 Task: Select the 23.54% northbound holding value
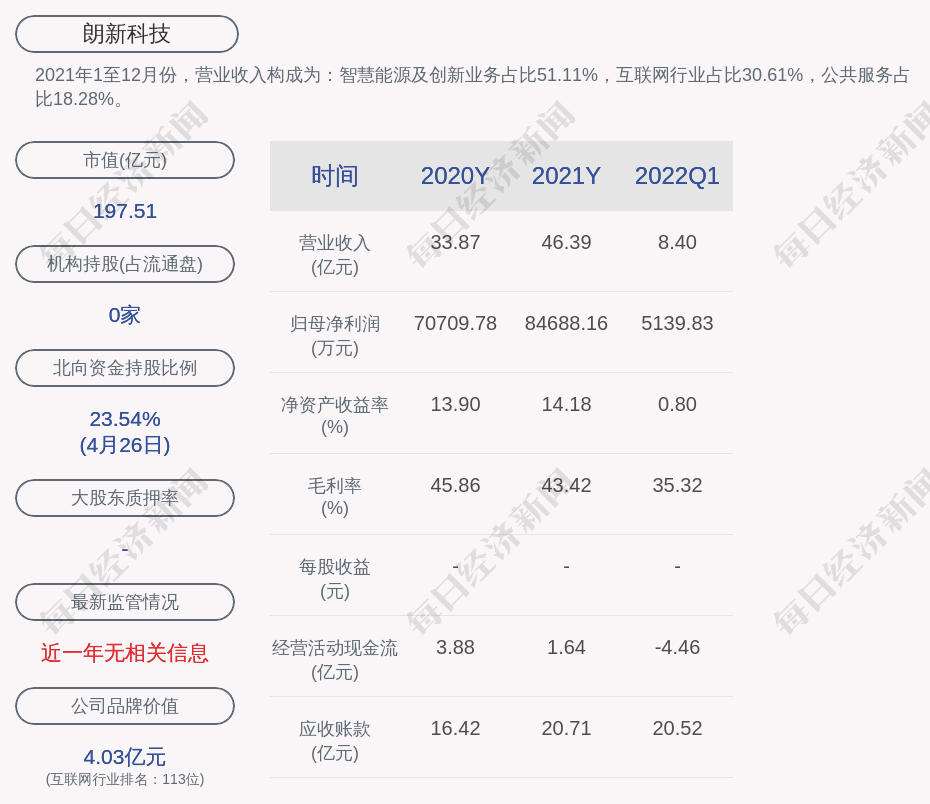coord(125,419)
